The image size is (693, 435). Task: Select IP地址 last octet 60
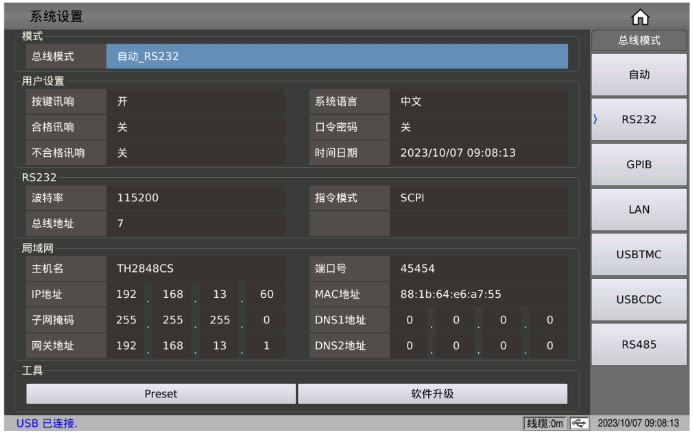(266, 294)
